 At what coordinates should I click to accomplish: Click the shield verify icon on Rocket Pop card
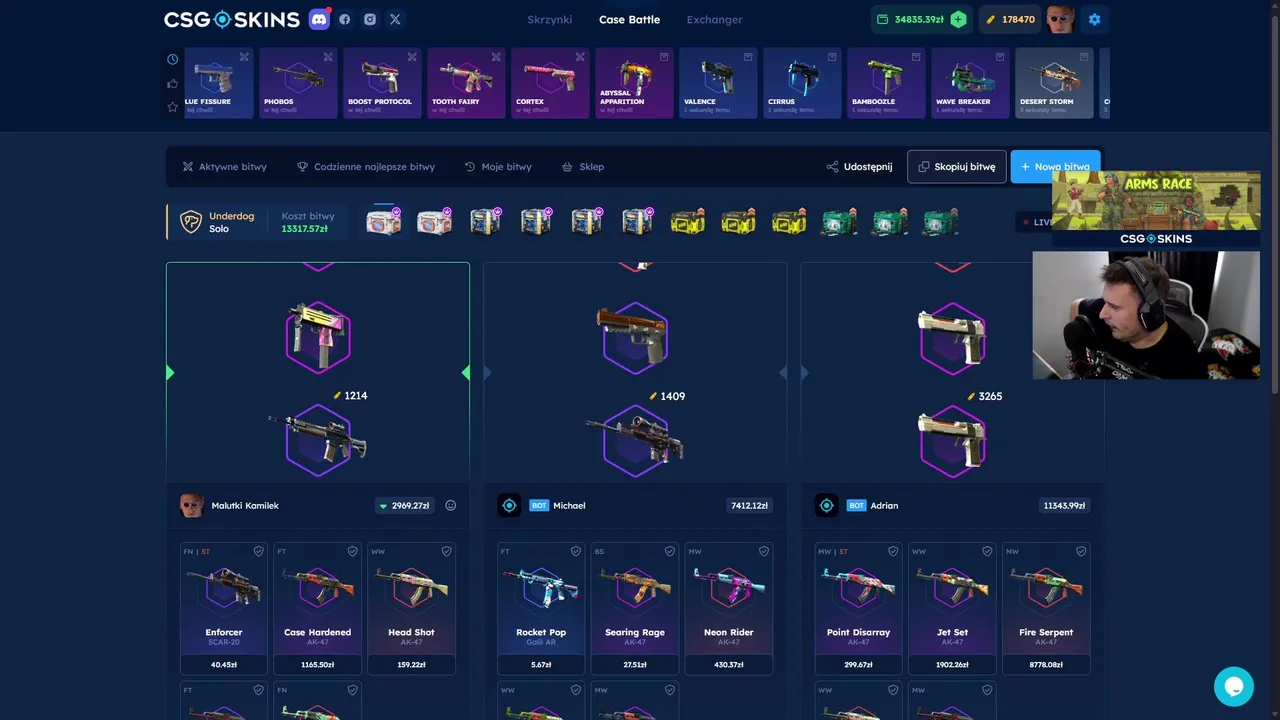tap(576, 551)
